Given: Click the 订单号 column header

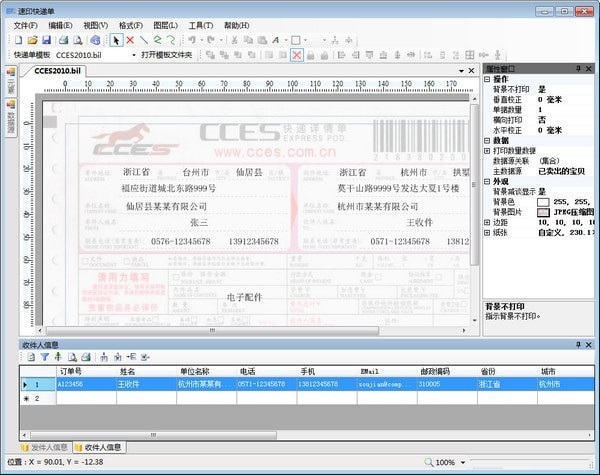Looking at the screenshot, I should point(86,371).
